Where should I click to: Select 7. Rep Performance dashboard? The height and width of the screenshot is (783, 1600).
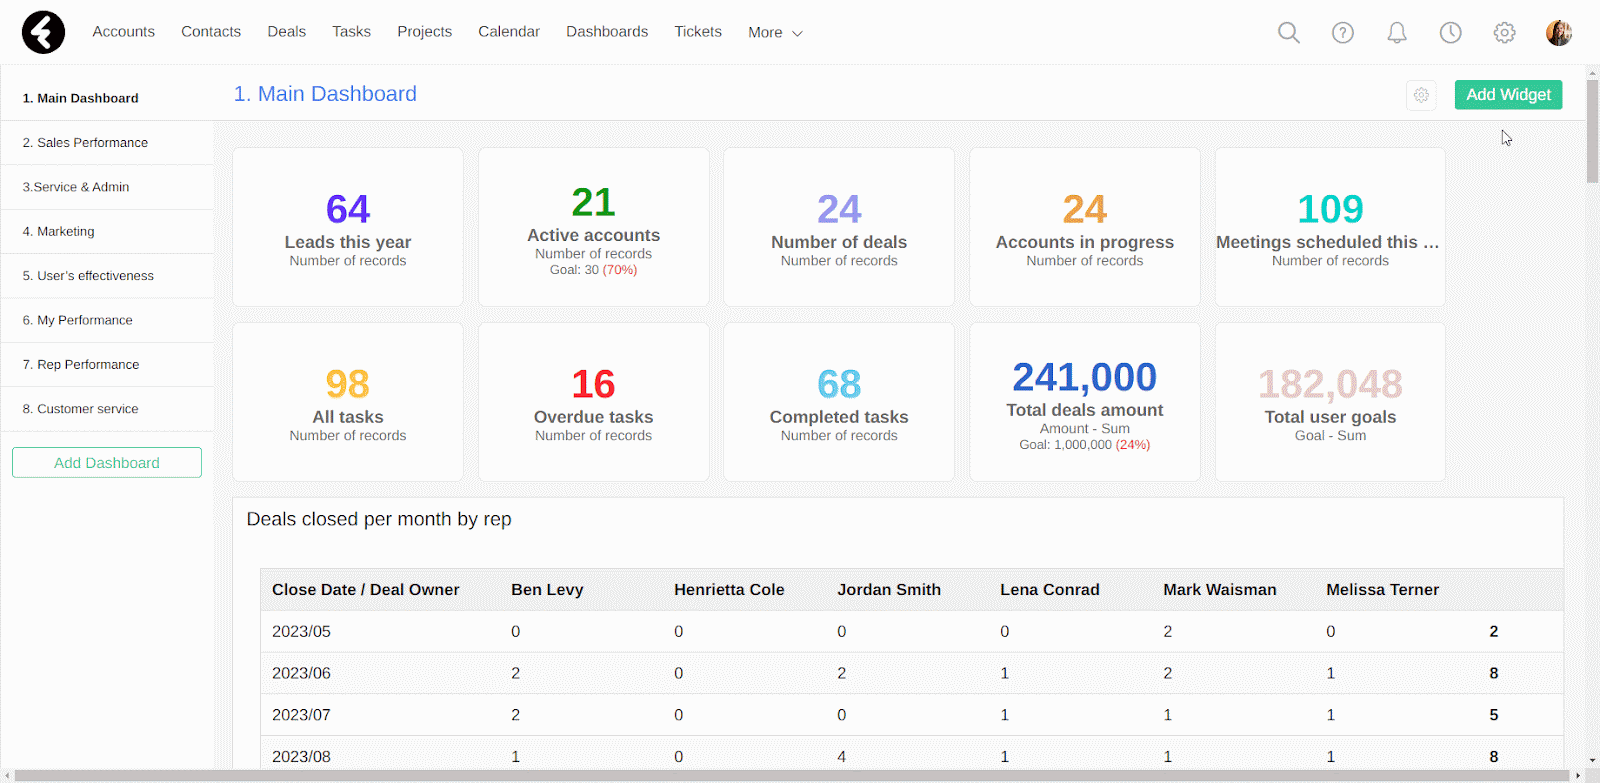107,364
